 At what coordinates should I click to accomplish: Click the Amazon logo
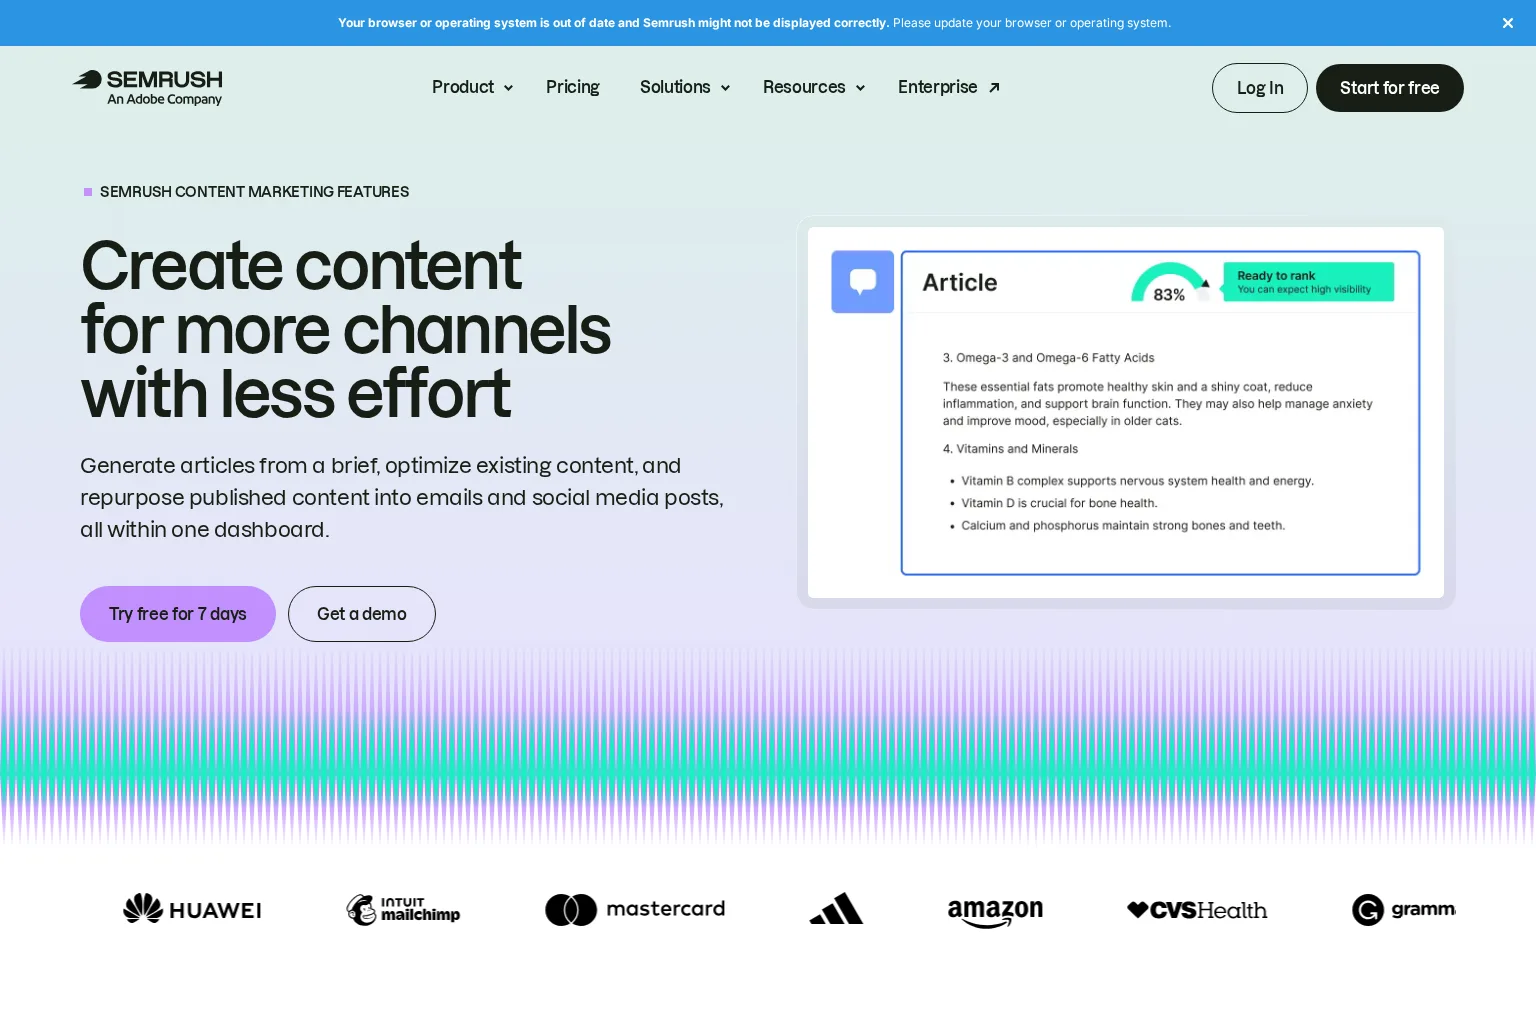[x=995, y=912]
